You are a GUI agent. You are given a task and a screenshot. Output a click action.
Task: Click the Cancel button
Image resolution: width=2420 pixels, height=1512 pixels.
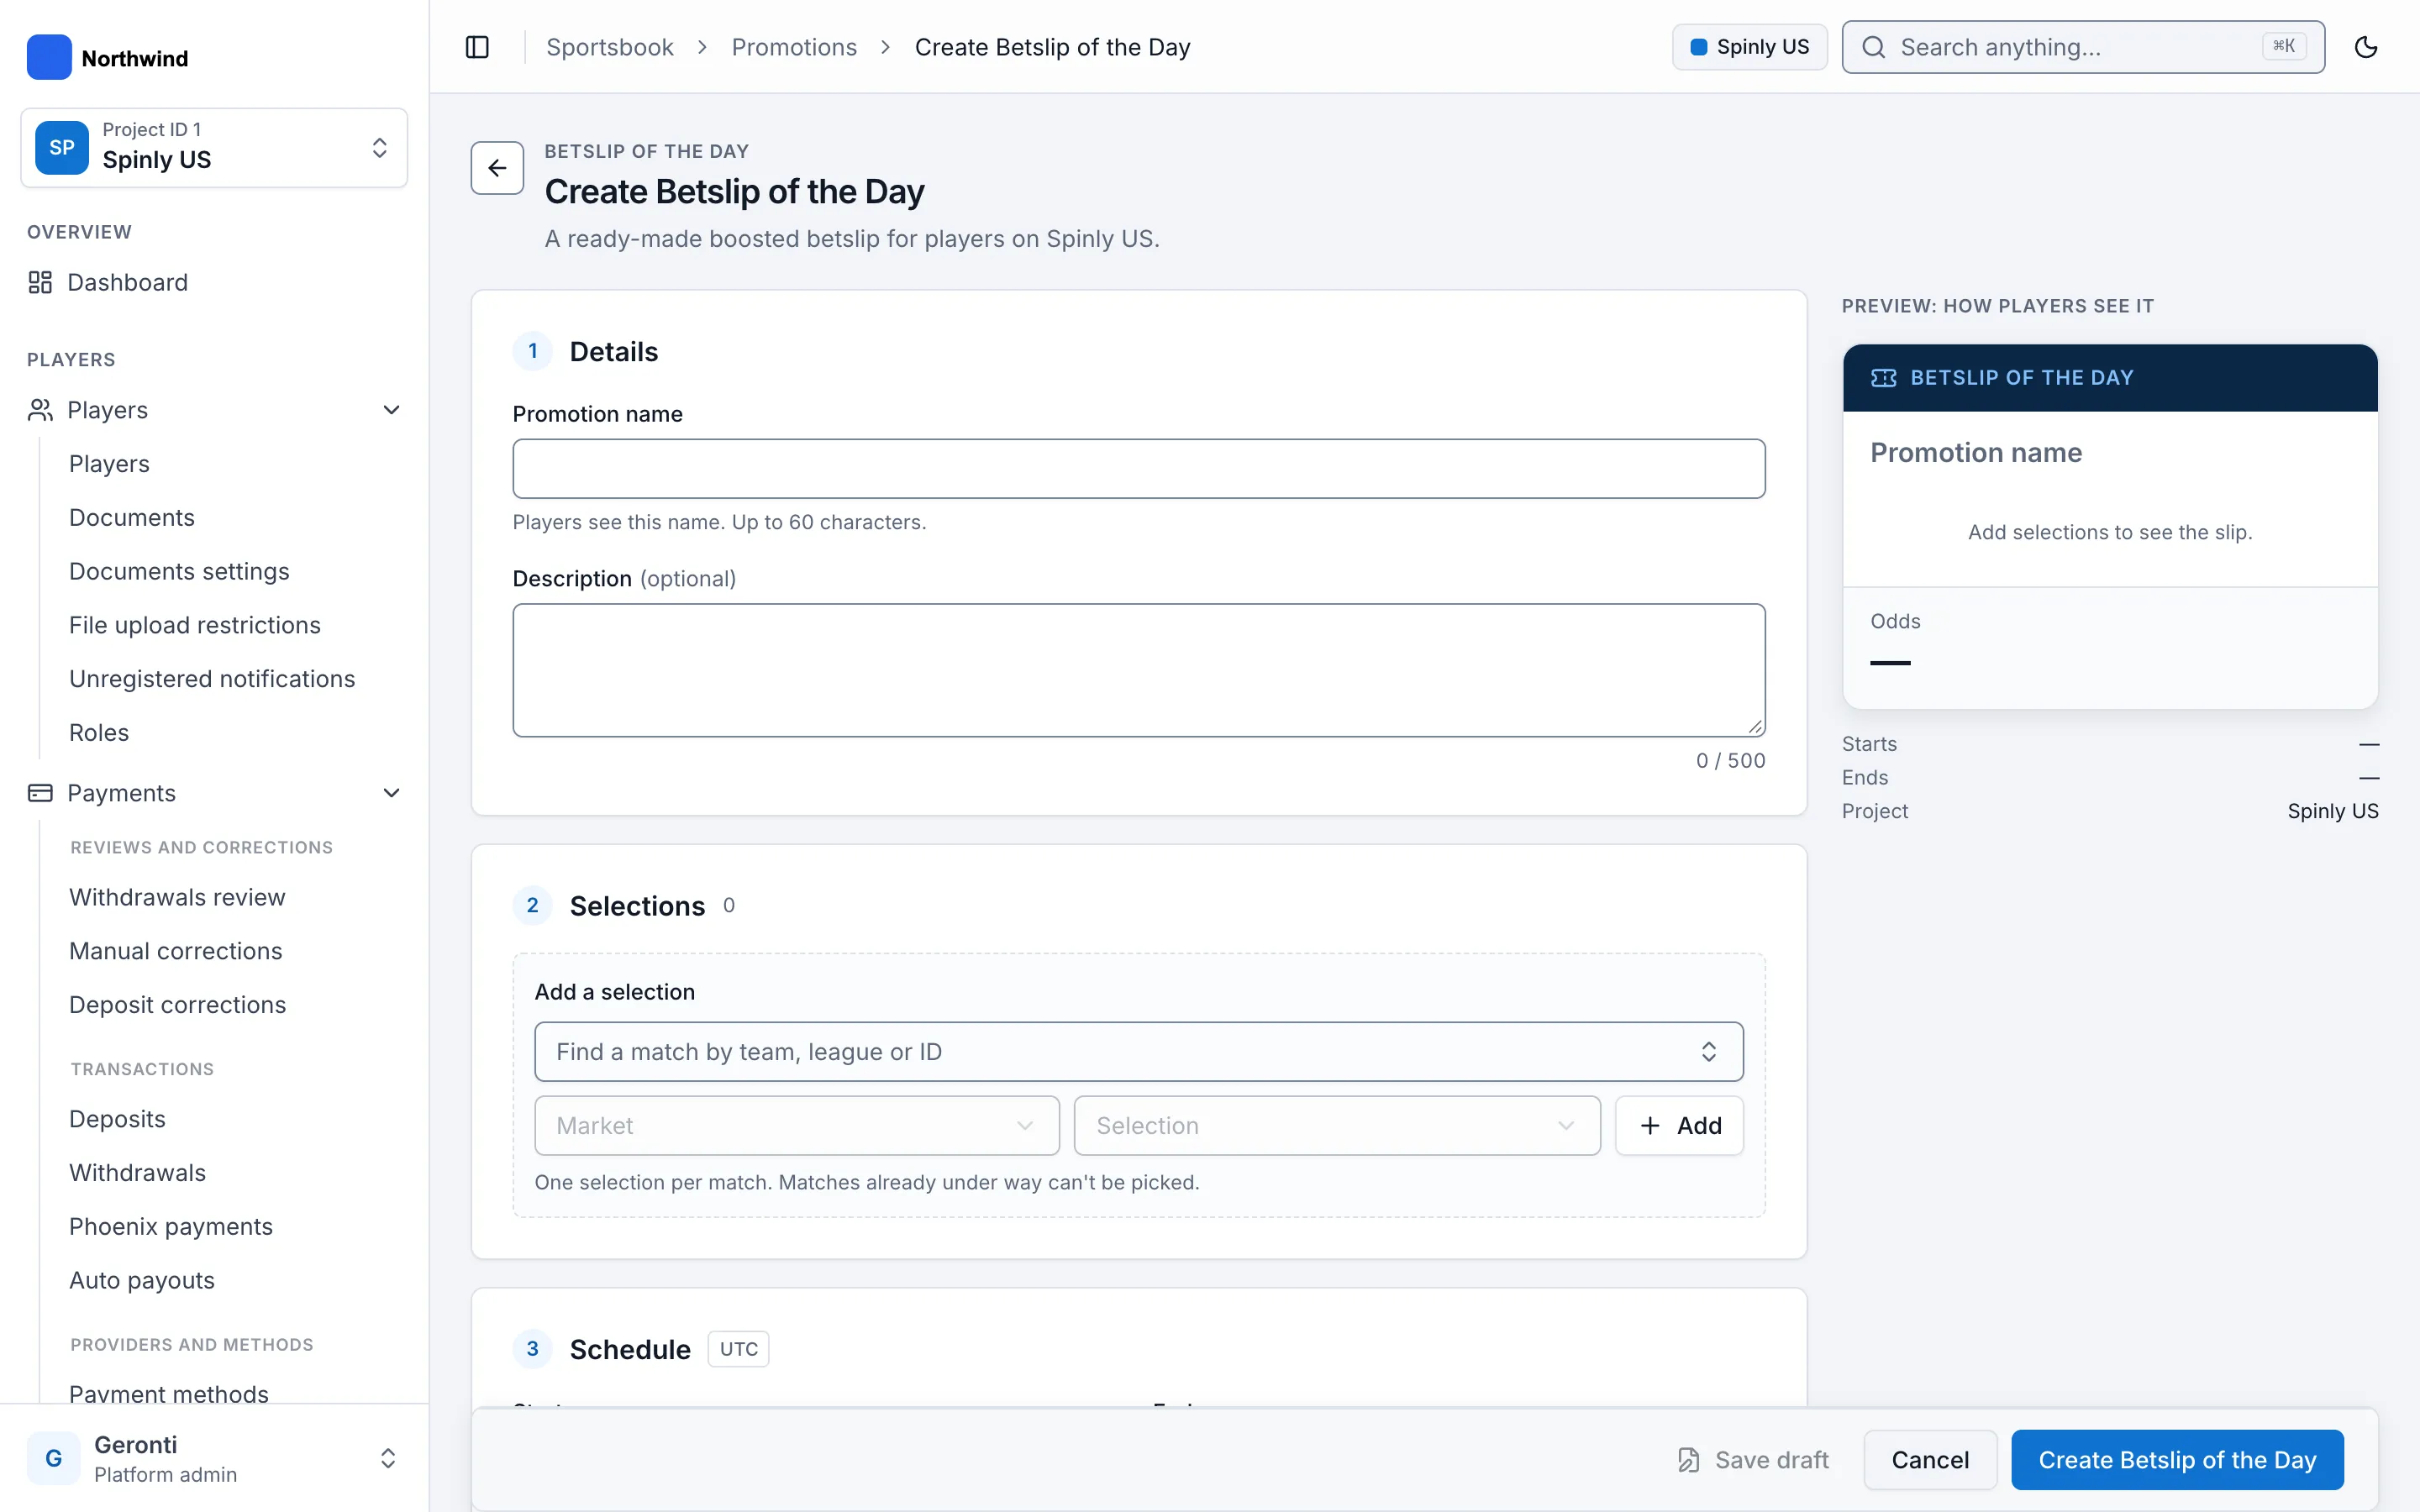[x=1930, y=1460]
